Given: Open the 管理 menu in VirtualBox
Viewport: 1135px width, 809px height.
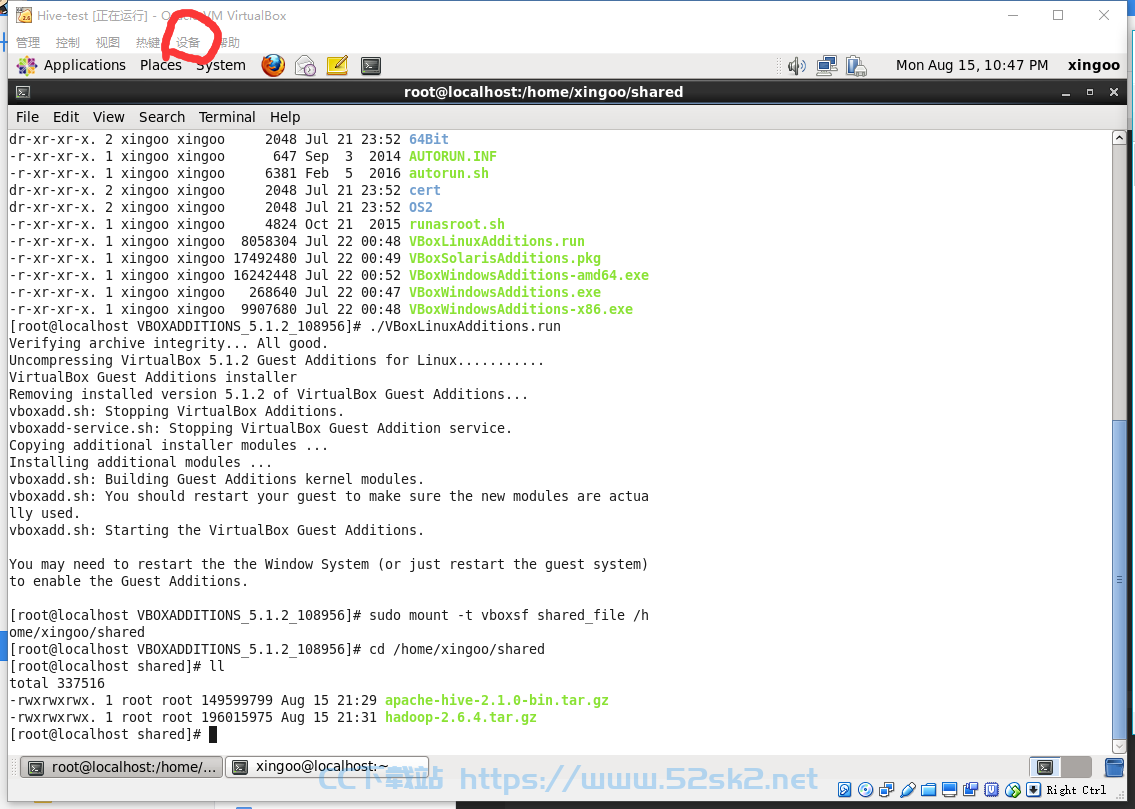Looking at the screenshot, I should coord(28,43).
